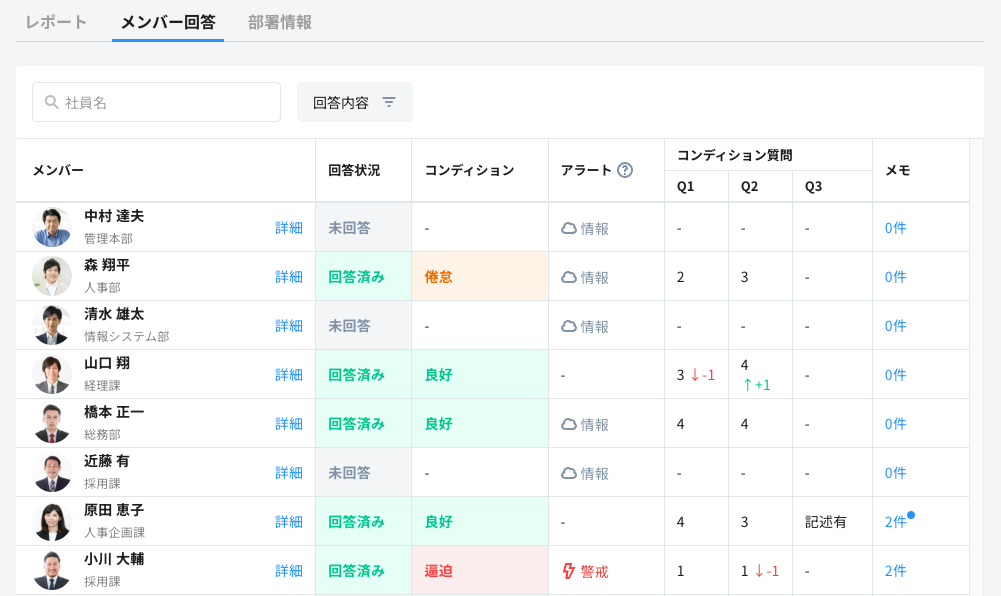Click the notification dot on 原田恵子's memo
This screenshot has width=1001, height=596.
909,513
